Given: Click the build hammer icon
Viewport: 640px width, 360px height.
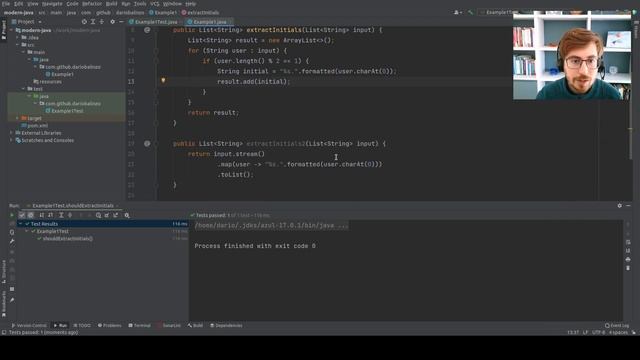Looking at the screenshot, I should point(471,13).
